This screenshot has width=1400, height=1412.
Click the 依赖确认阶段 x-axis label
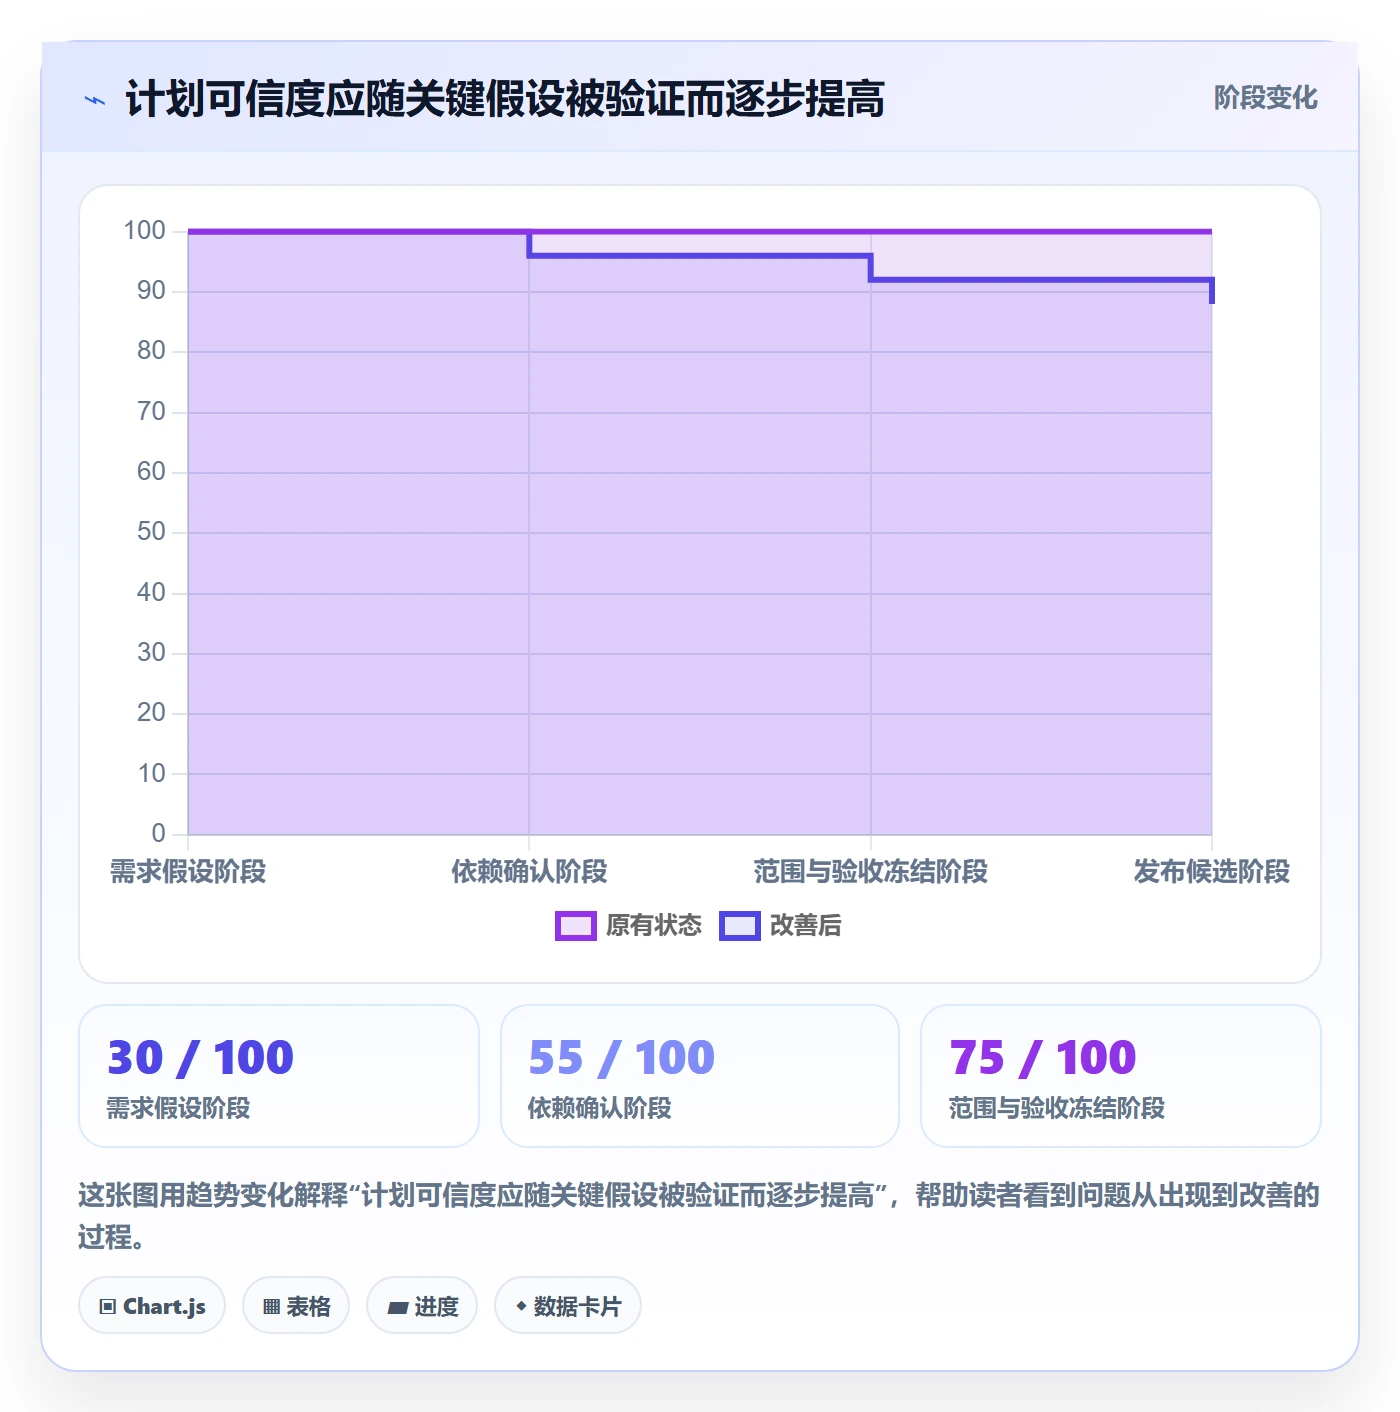point(529,872)
